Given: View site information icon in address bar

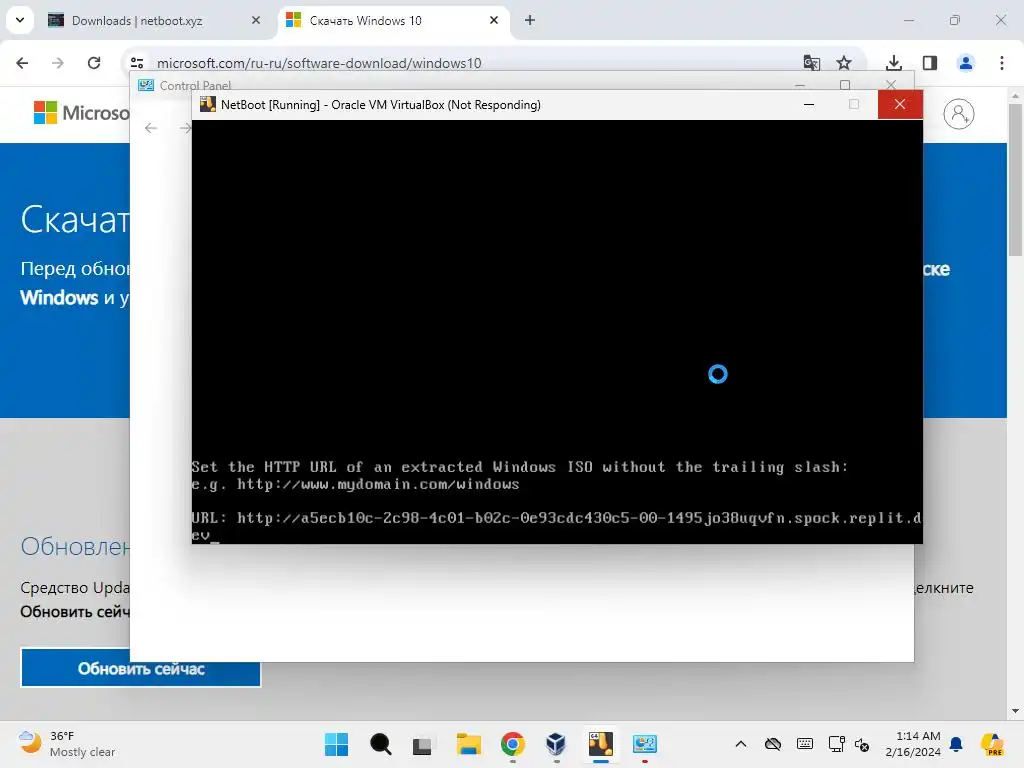Looking at the screenshot, I should pyautogui.click(x=136, y=63).
